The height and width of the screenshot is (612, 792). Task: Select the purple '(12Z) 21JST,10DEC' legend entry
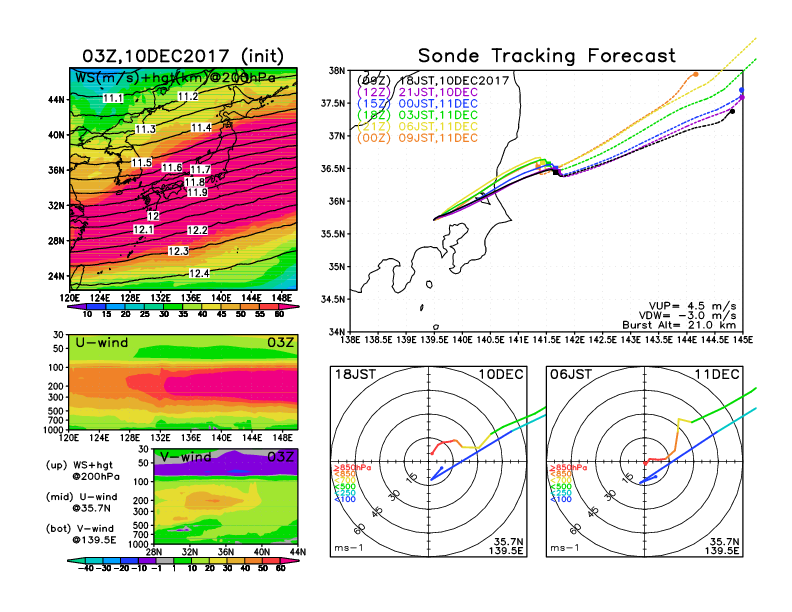tap(417, 92)
